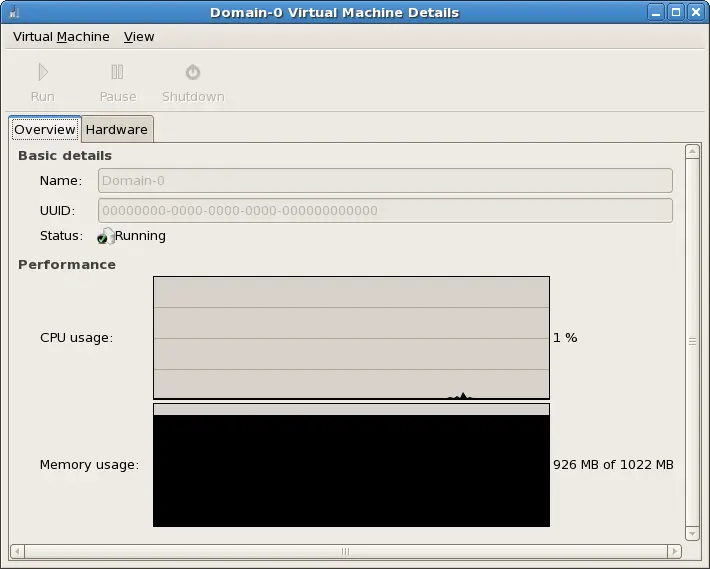Open the View menu

point(139,37)
